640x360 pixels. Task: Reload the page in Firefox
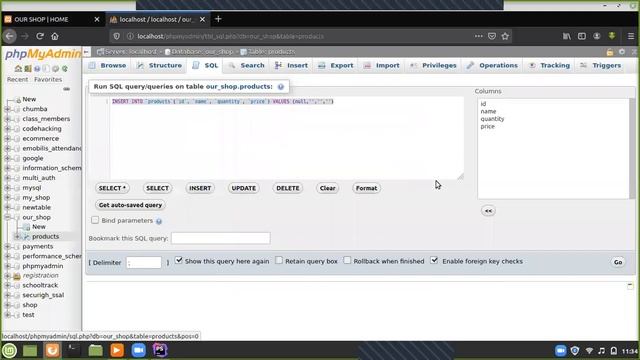pyautogui.click(x=40, y=36)
